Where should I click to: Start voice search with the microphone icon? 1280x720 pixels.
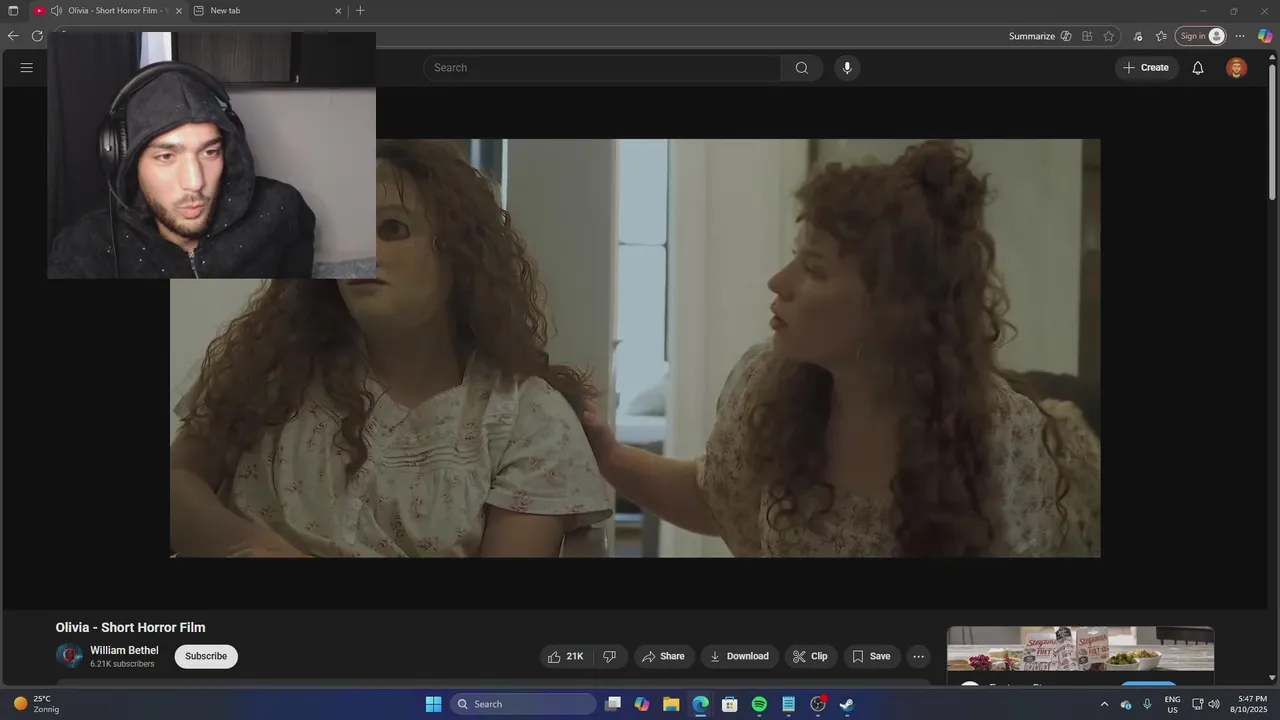847,68
